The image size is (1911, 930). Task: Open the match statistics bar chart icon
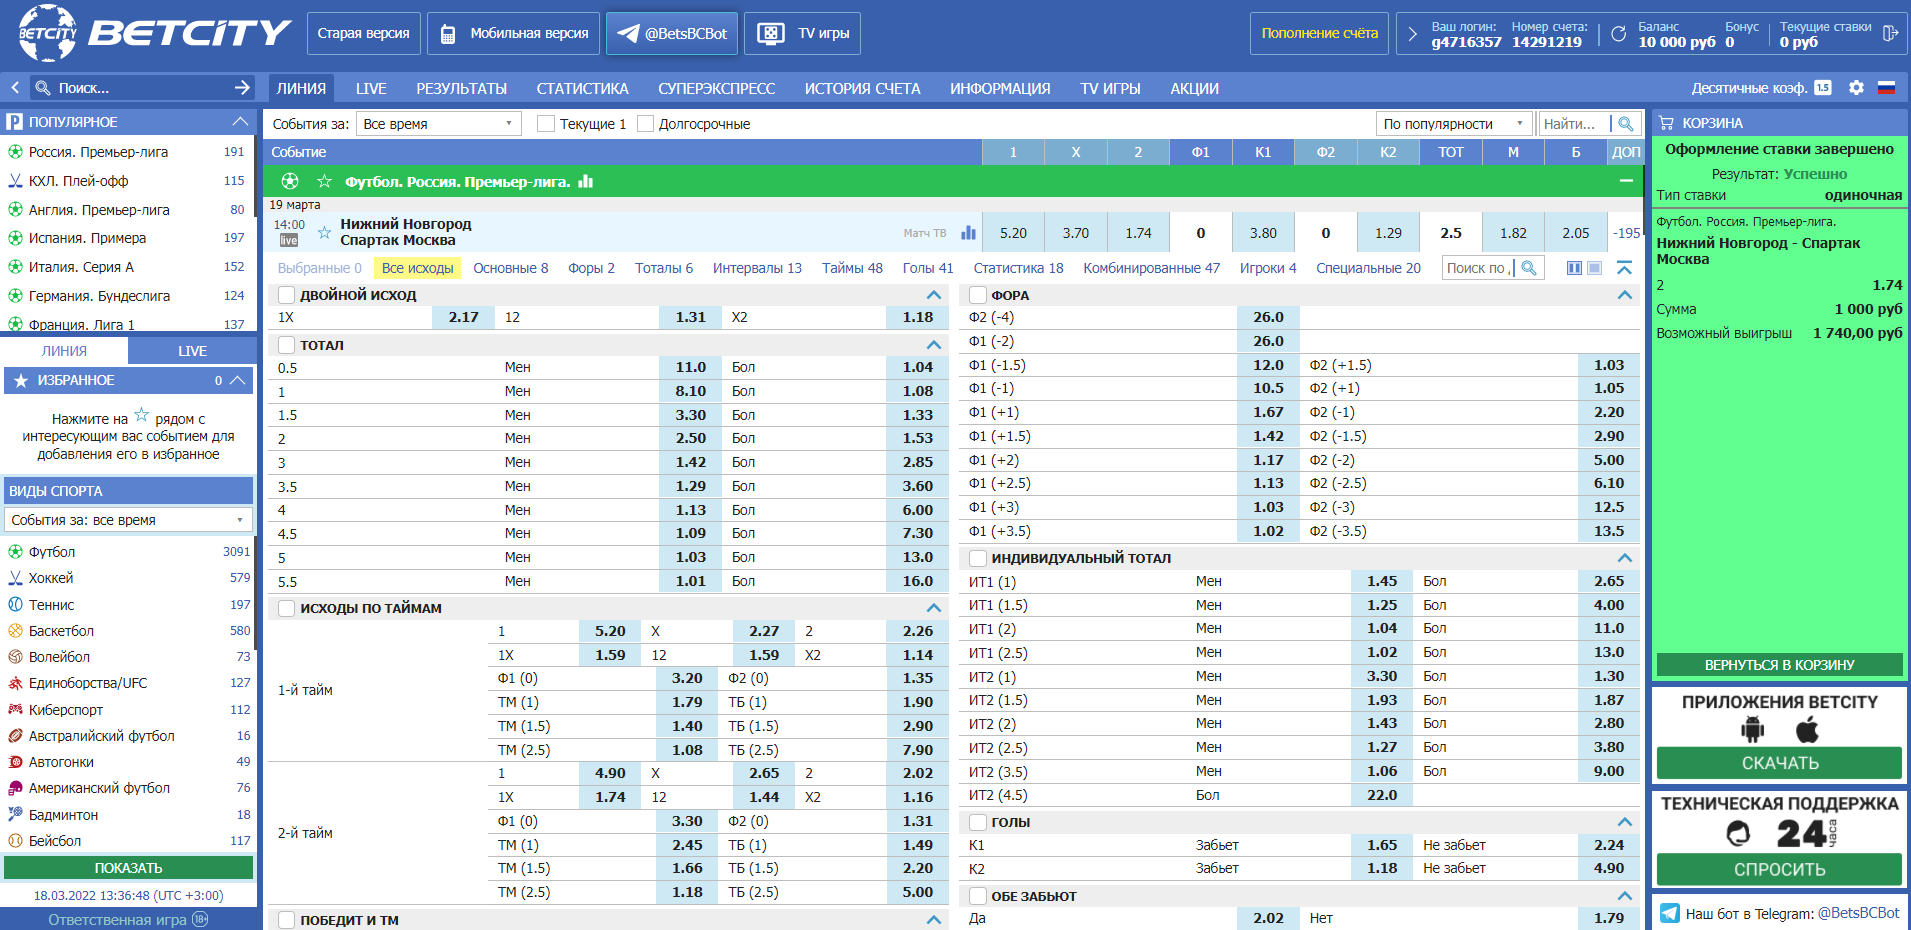(x=968, y=232)
